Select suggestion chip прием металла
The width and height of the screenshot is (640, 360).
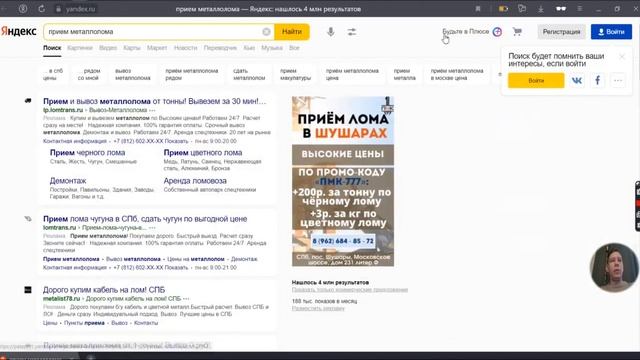click(x=404, y=74)
